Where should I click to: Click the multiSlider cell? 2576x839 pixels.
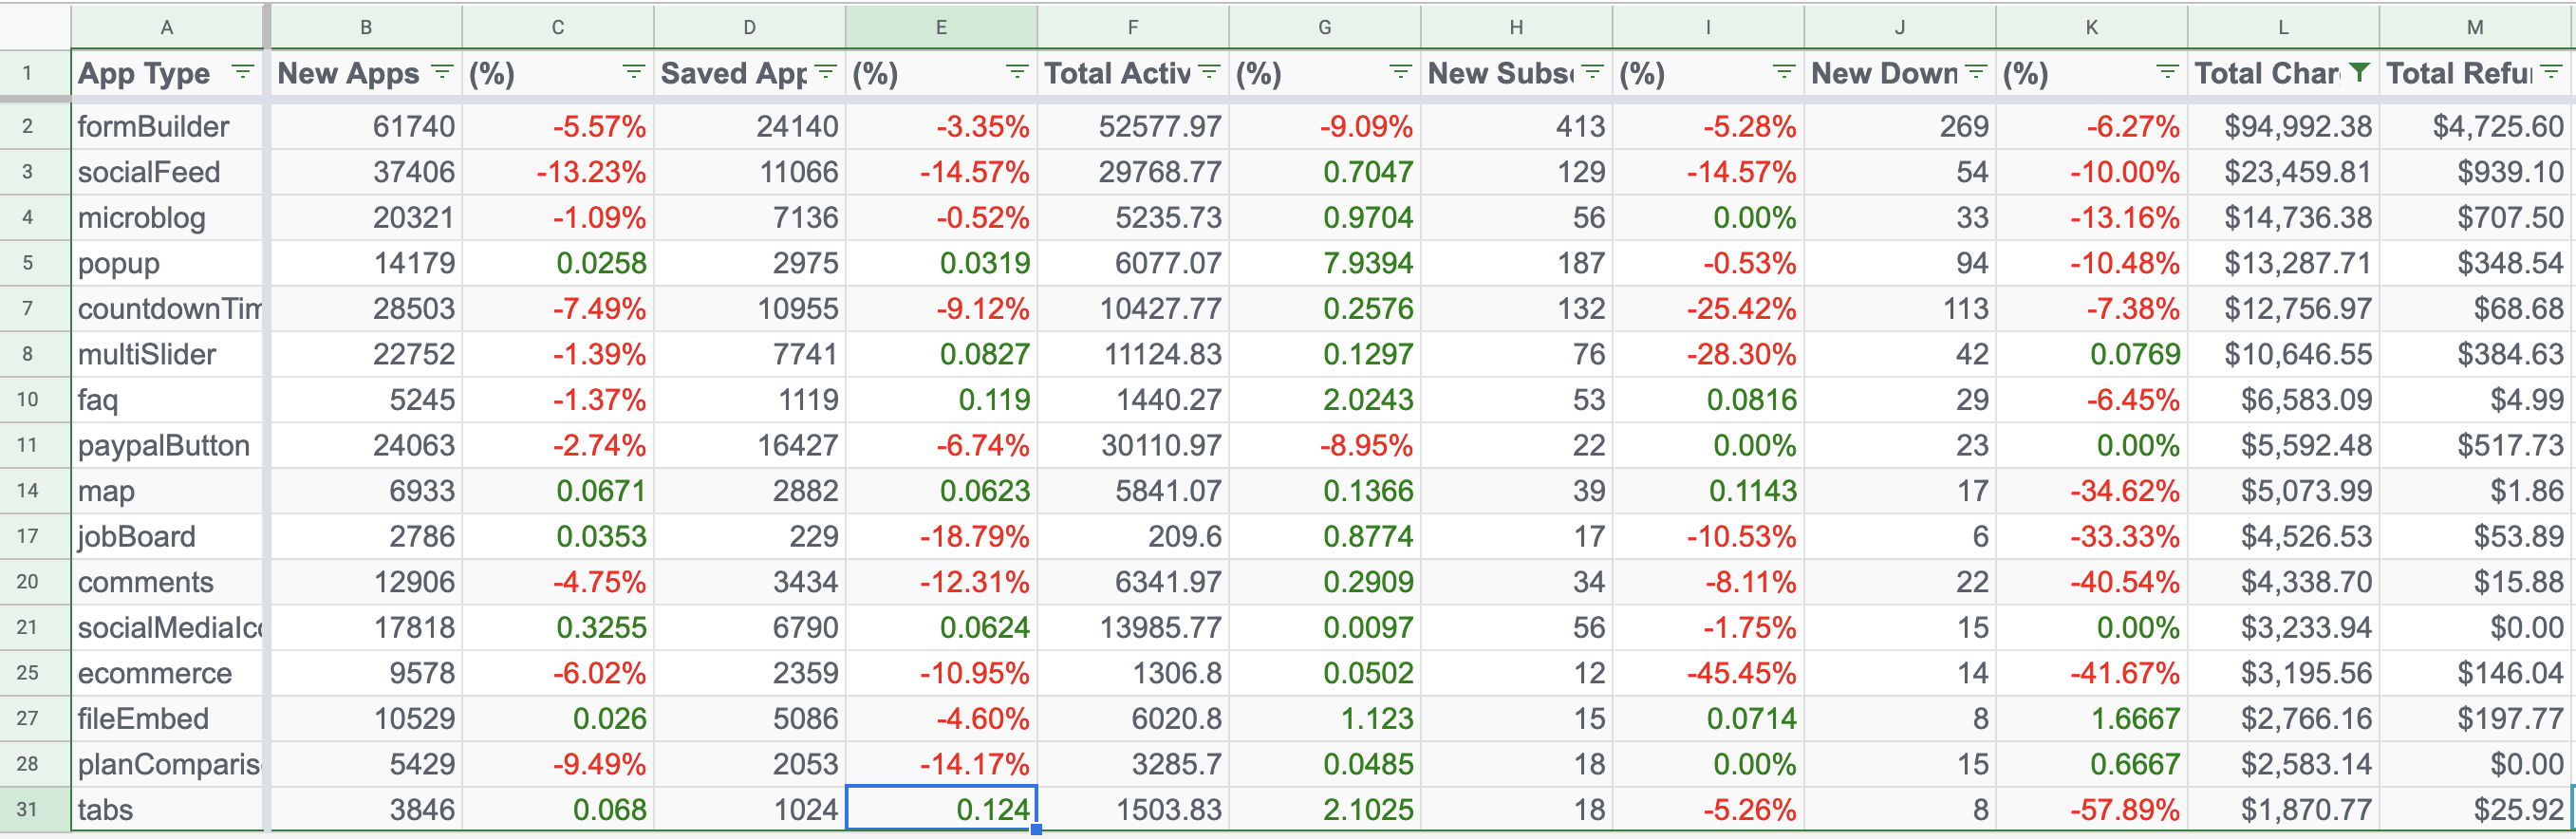[x=166, y=354]
